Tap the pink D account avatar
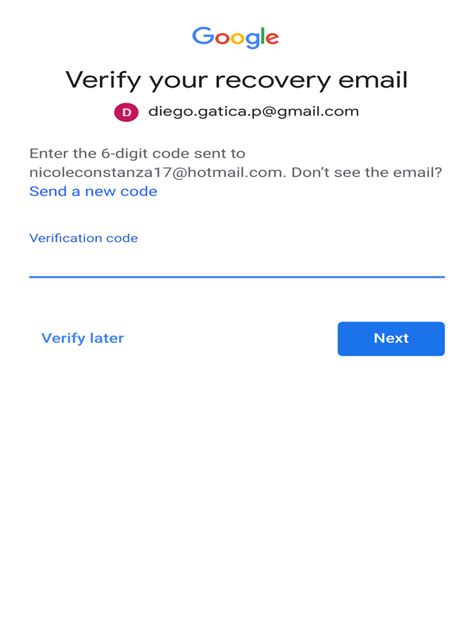The height and width of the screenshot is (632, 474). coord(126,112)
